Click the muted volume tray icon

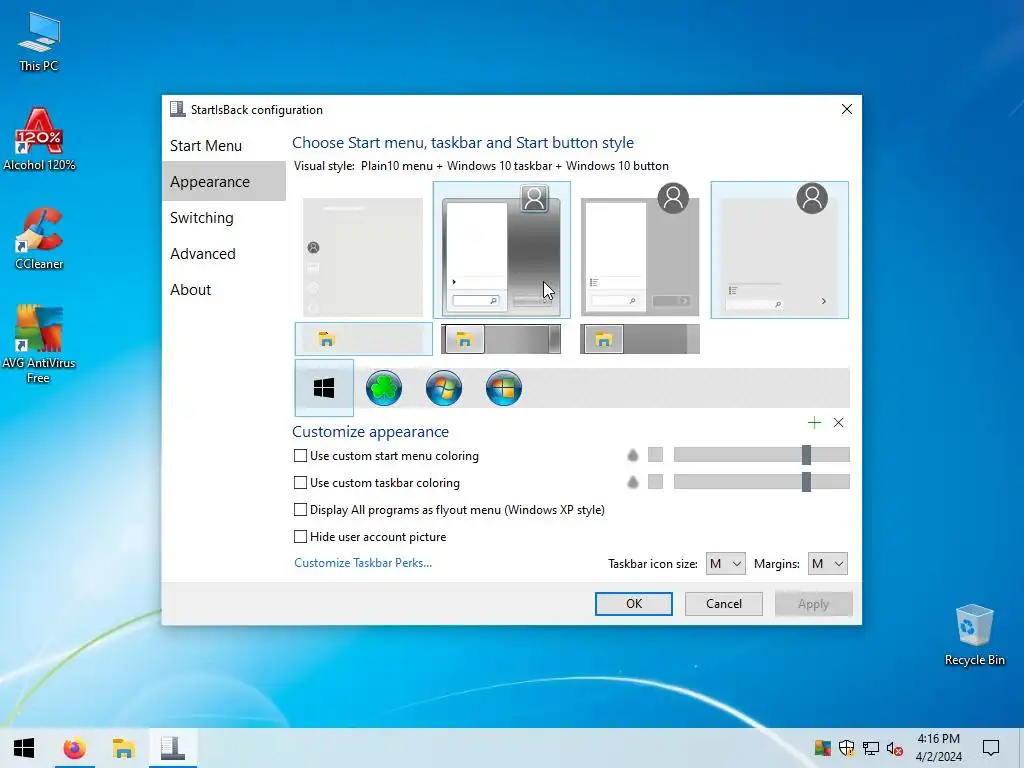(x=895, y=748)
